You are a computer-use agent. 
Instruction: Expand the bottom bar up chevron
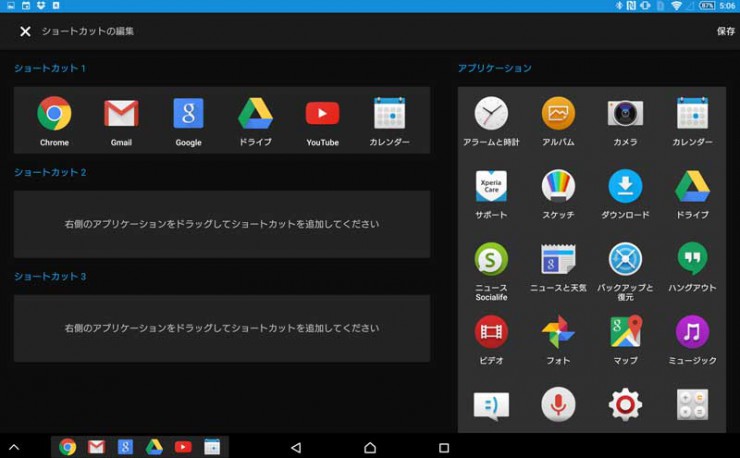pyautogui.click(x=14, y=447)
